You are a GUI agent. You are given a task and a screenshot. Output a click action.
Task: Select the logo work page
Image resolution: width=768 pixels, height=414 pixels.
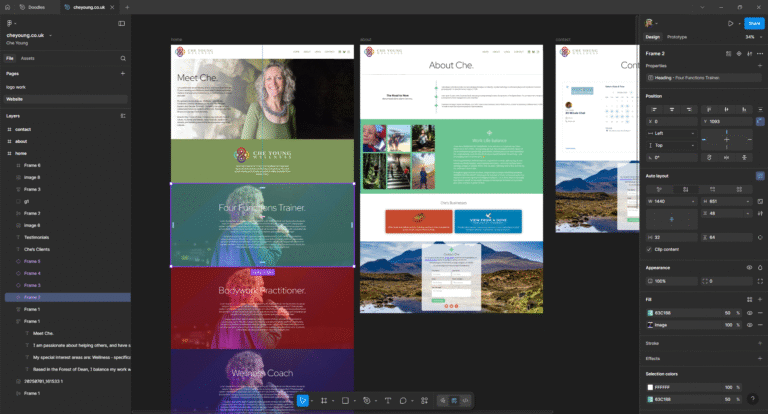[x=16, y=87]
